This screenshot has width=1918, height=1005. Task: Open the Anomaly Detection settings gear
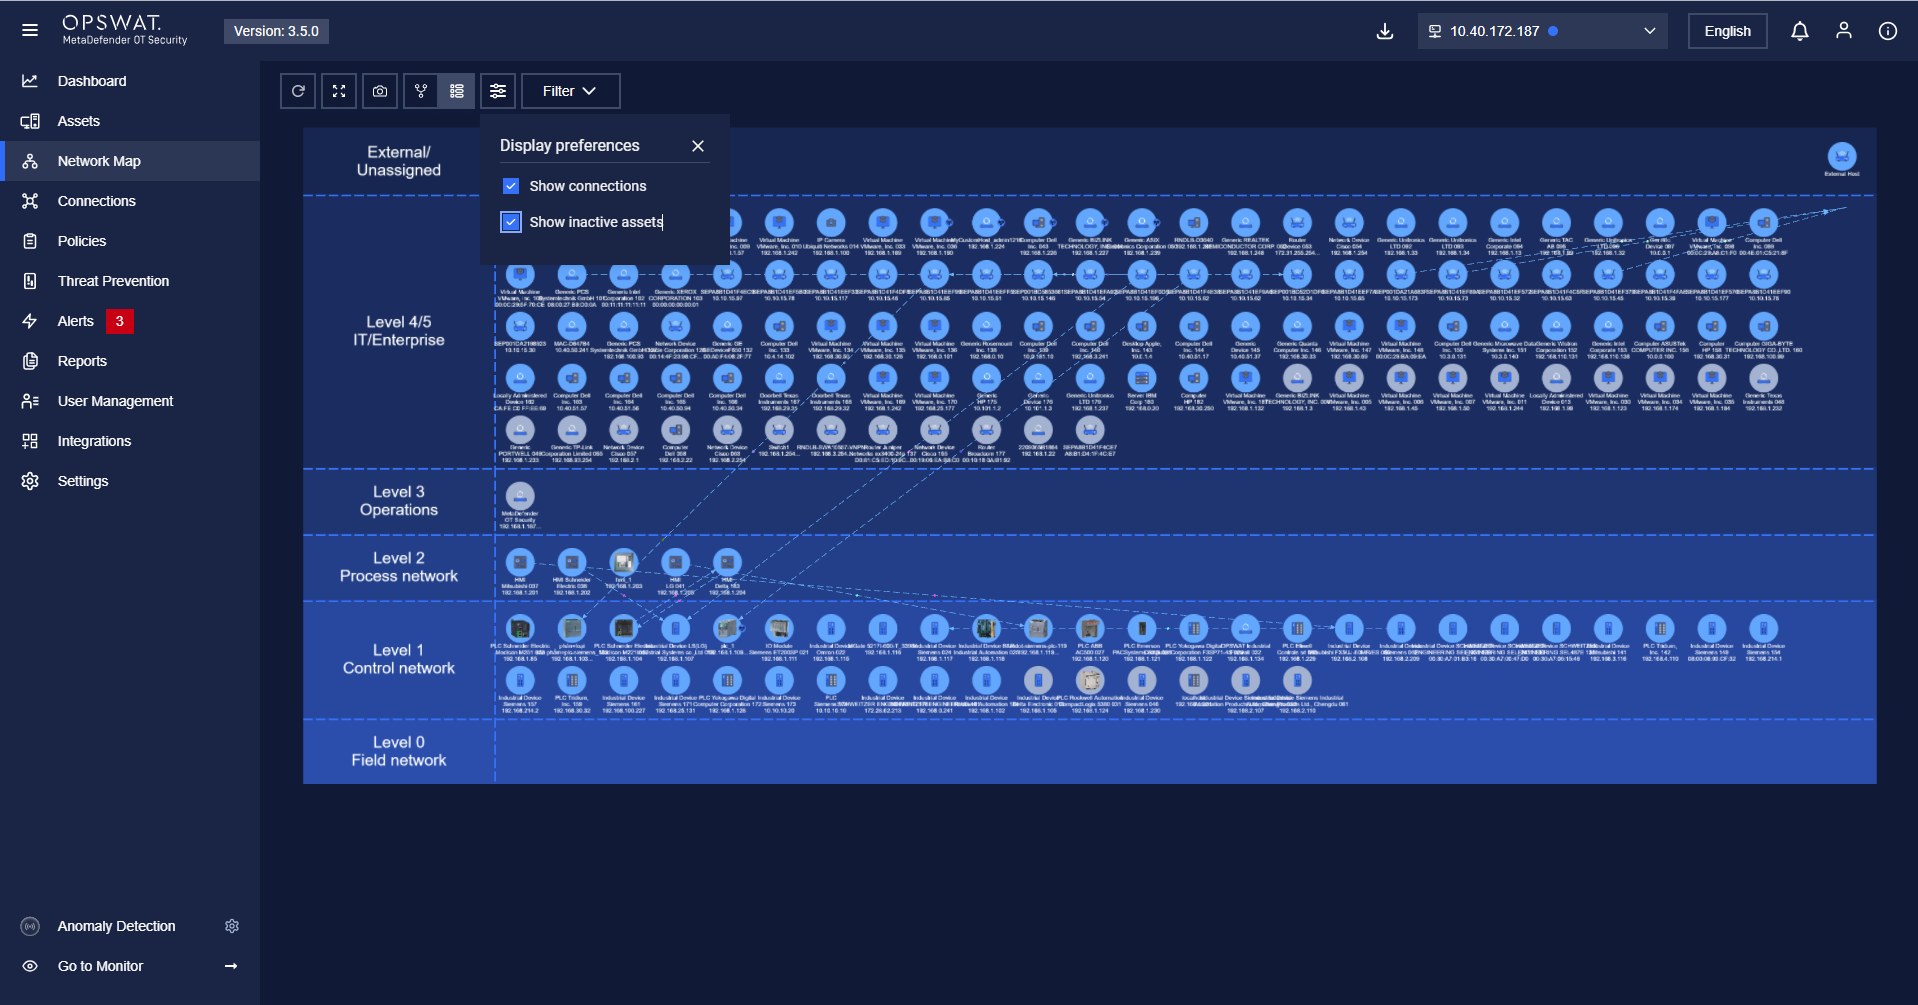pyautogui.click(x=232, y=926)
